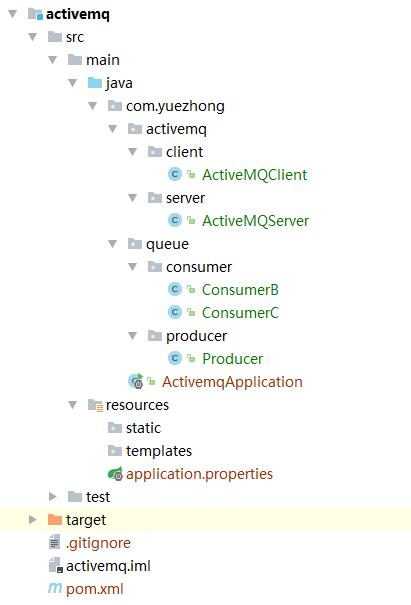Expand the test folder arrow
The height and width of the screenshot is (605, 411).
coord(52,497)
